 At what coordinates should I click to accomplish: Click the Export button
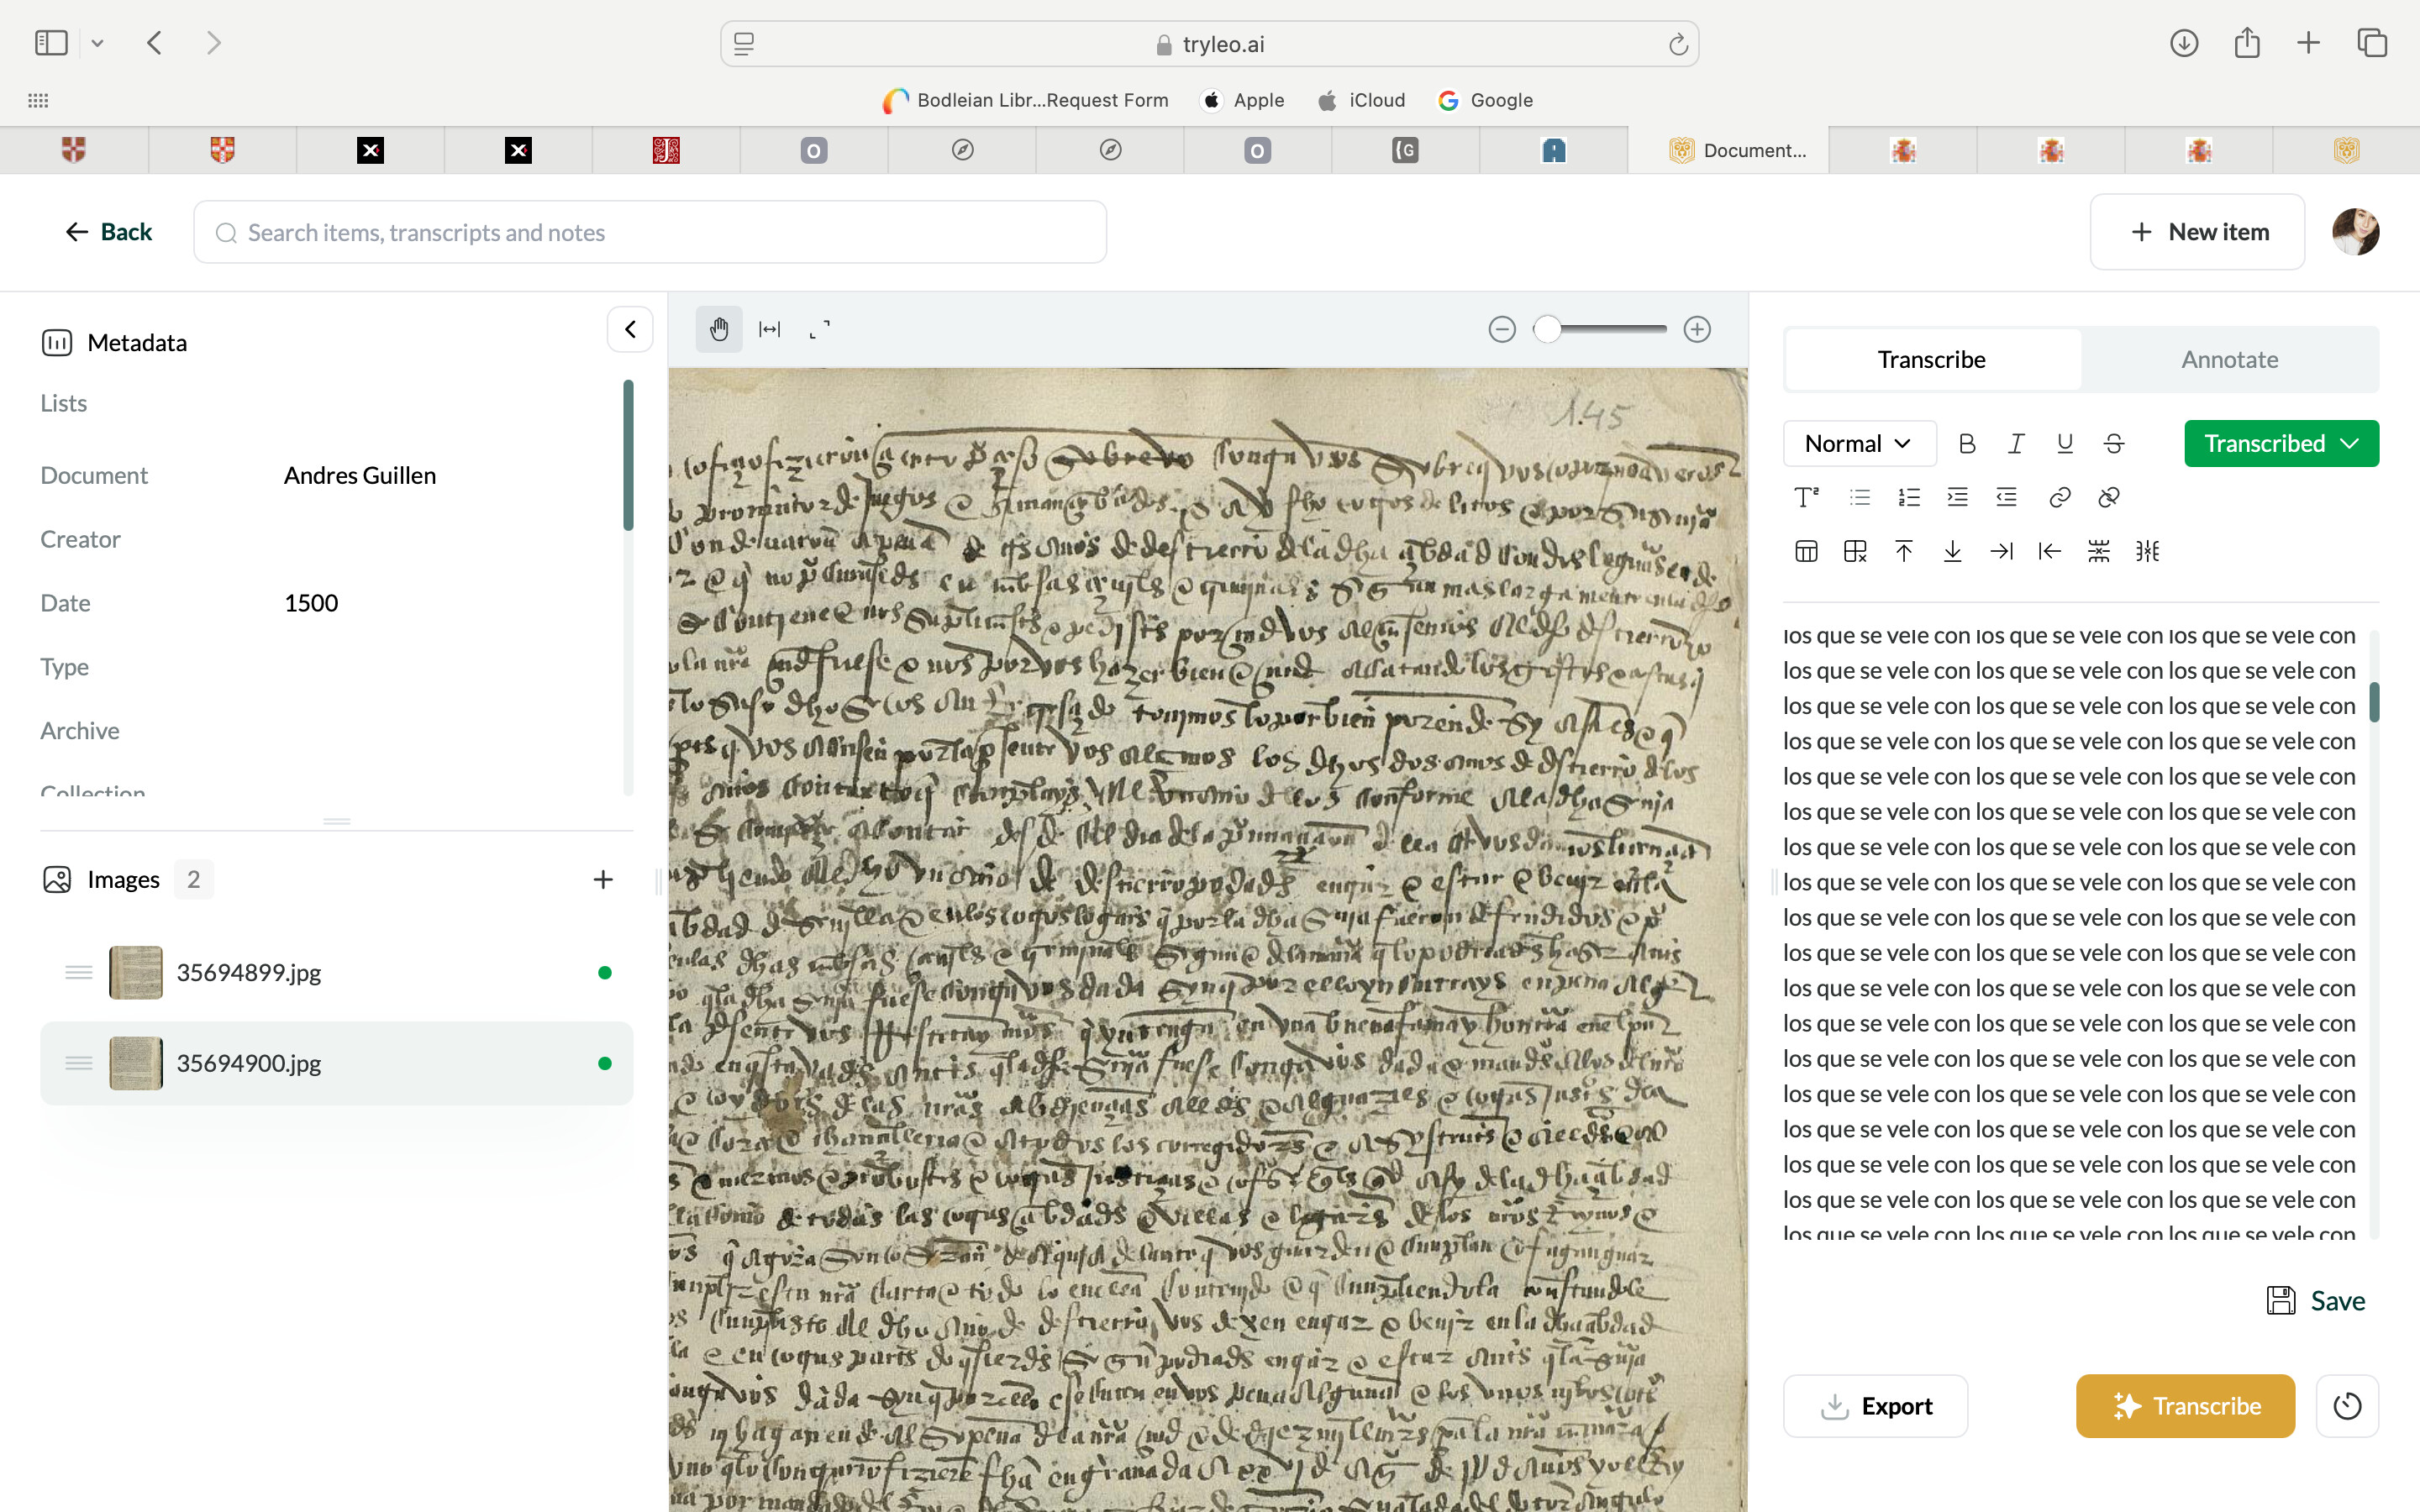(1875, 1406)
